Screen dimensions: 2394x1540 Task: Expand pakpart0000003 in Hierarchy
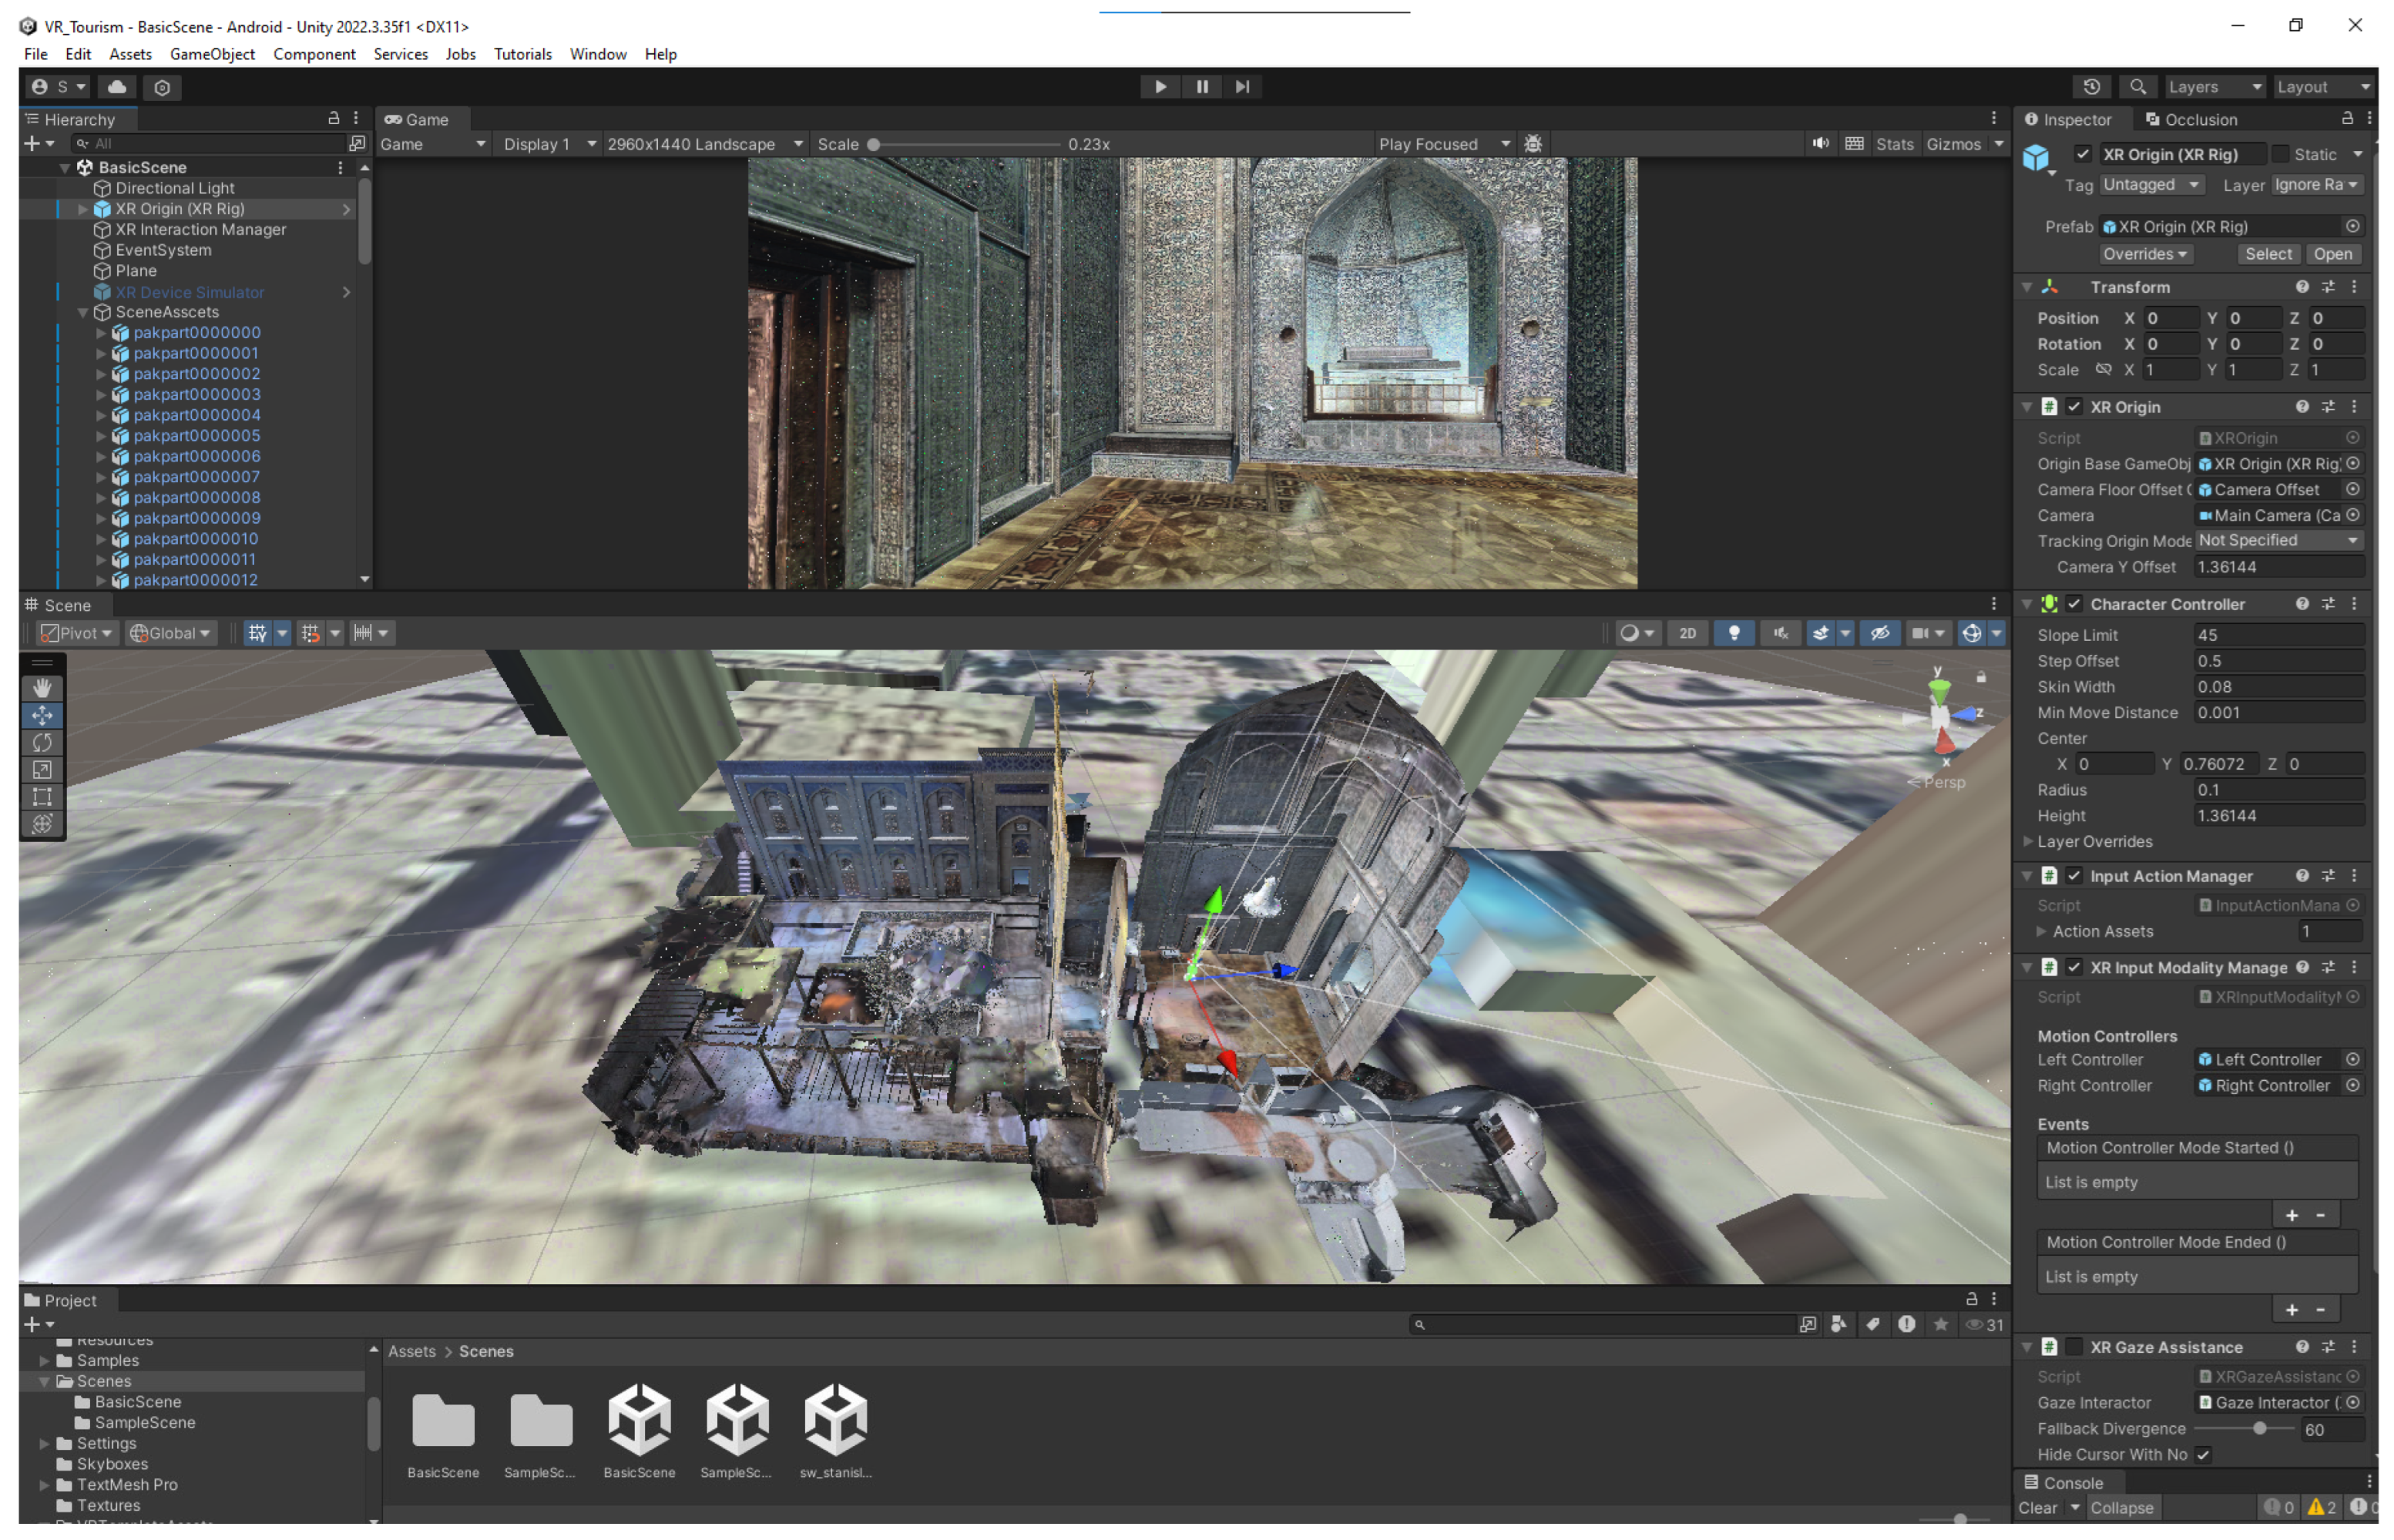click(x=100, y=395)
